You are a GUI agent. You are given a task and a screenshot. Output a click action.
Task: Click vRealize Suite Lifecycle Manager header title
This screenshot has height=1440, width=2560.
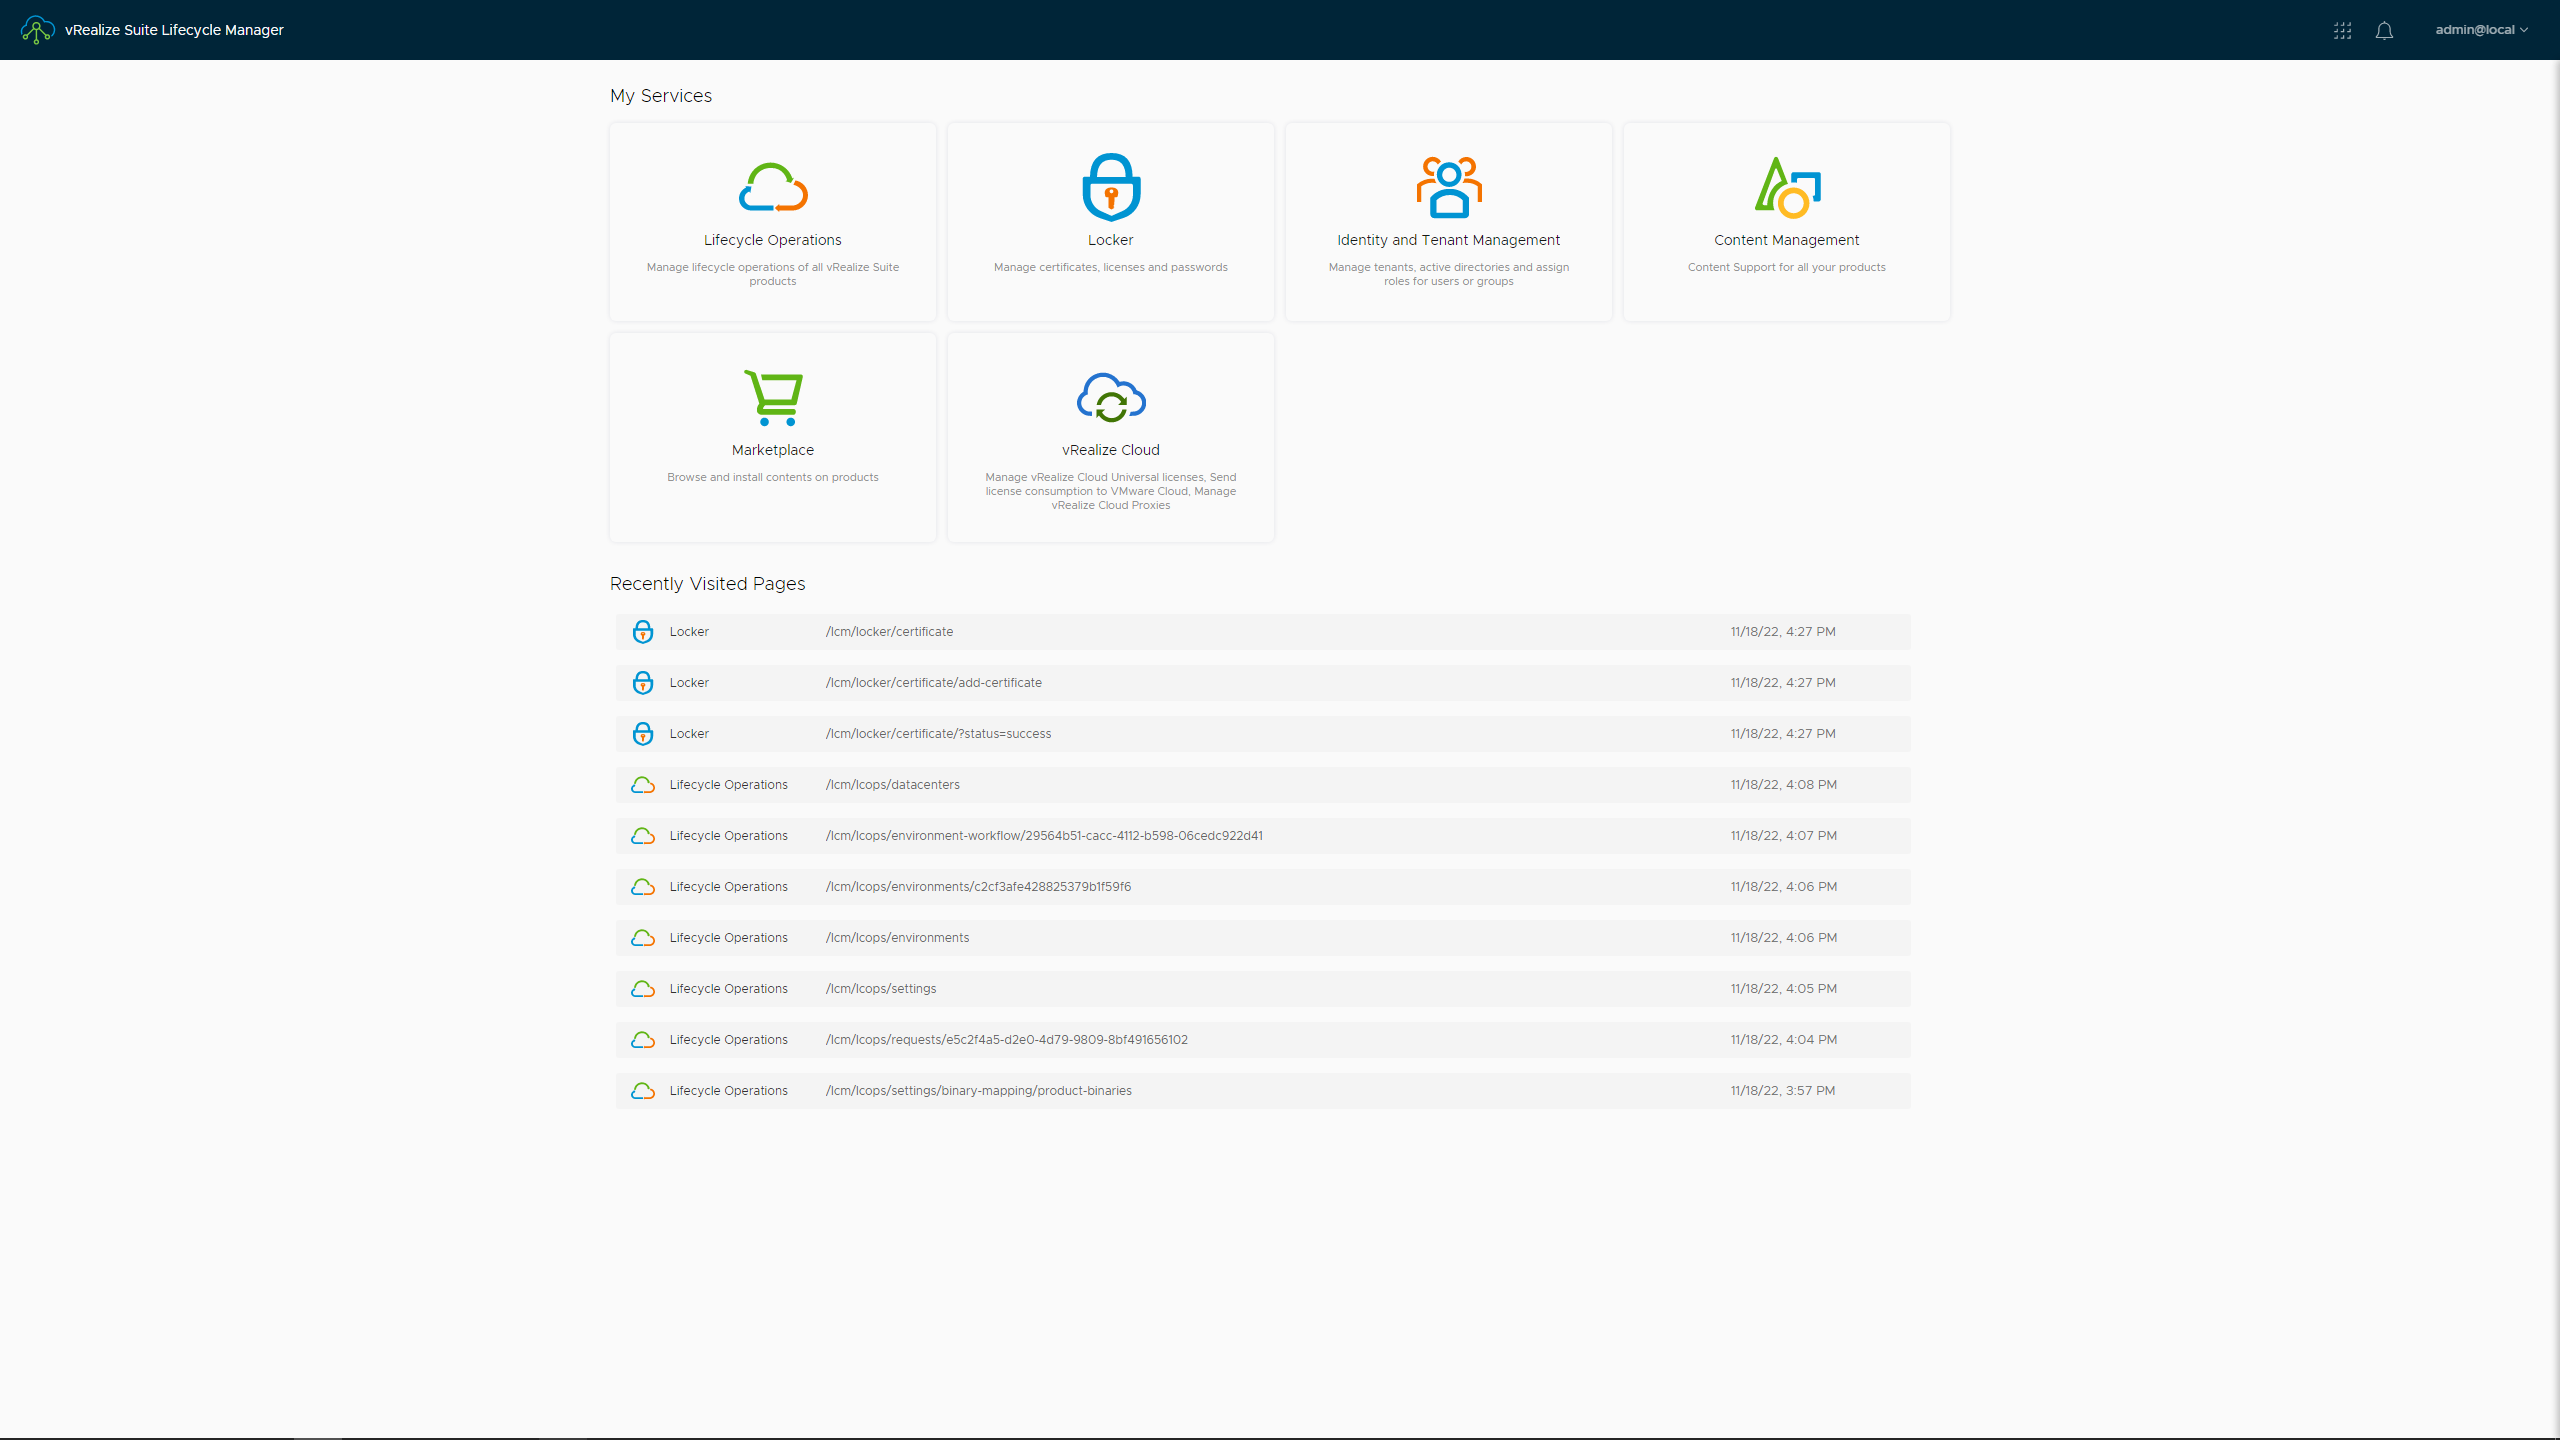tap(174, 30)
